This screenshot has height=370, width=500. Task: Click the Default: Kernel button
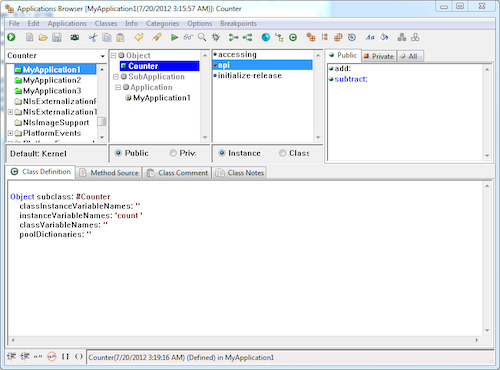click(x=56, y=154)
